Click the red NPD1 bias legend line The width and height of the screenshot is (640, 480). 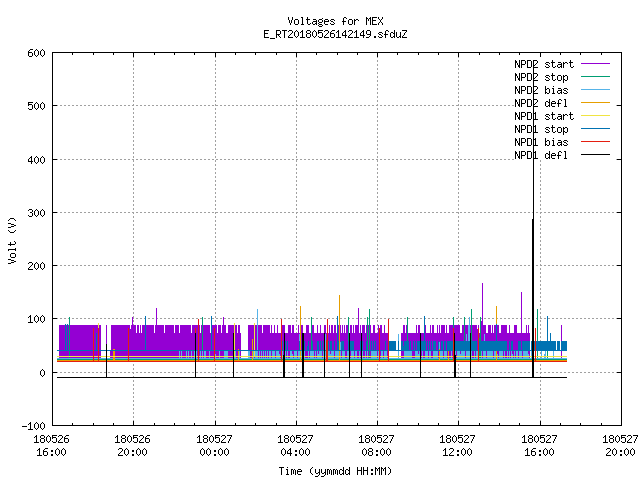point(595,142)
